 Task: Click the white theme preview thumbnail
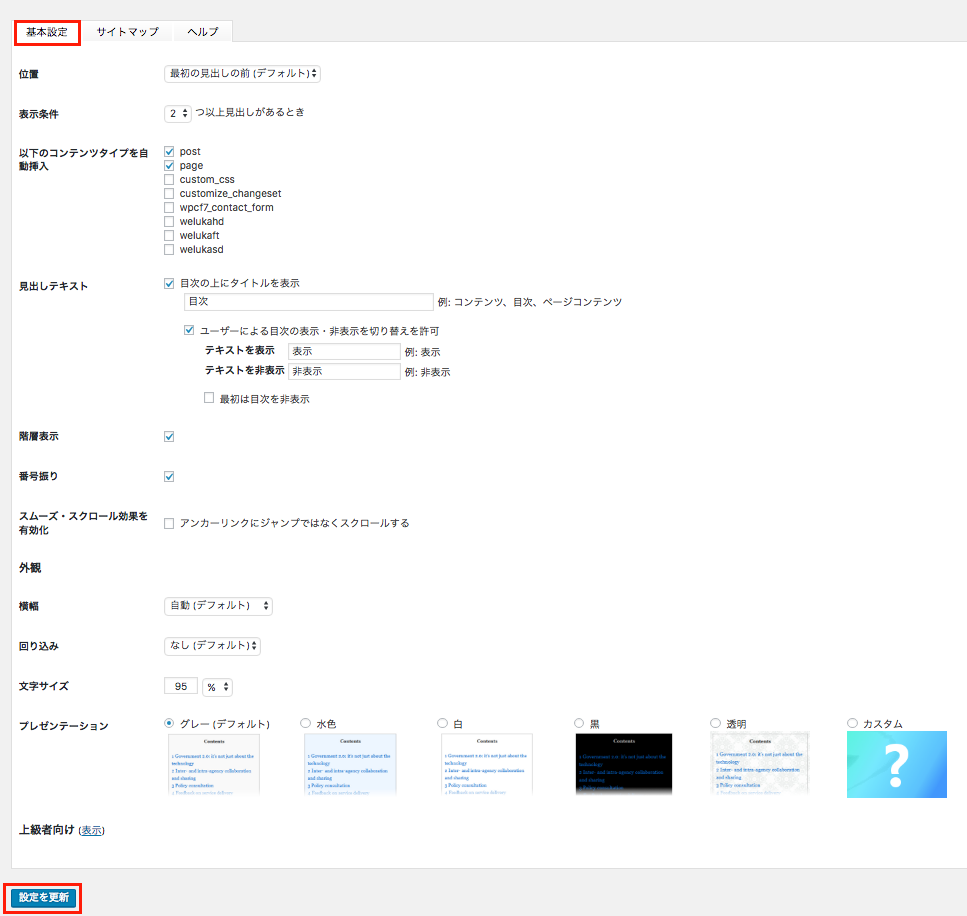(x=487, y=764)
